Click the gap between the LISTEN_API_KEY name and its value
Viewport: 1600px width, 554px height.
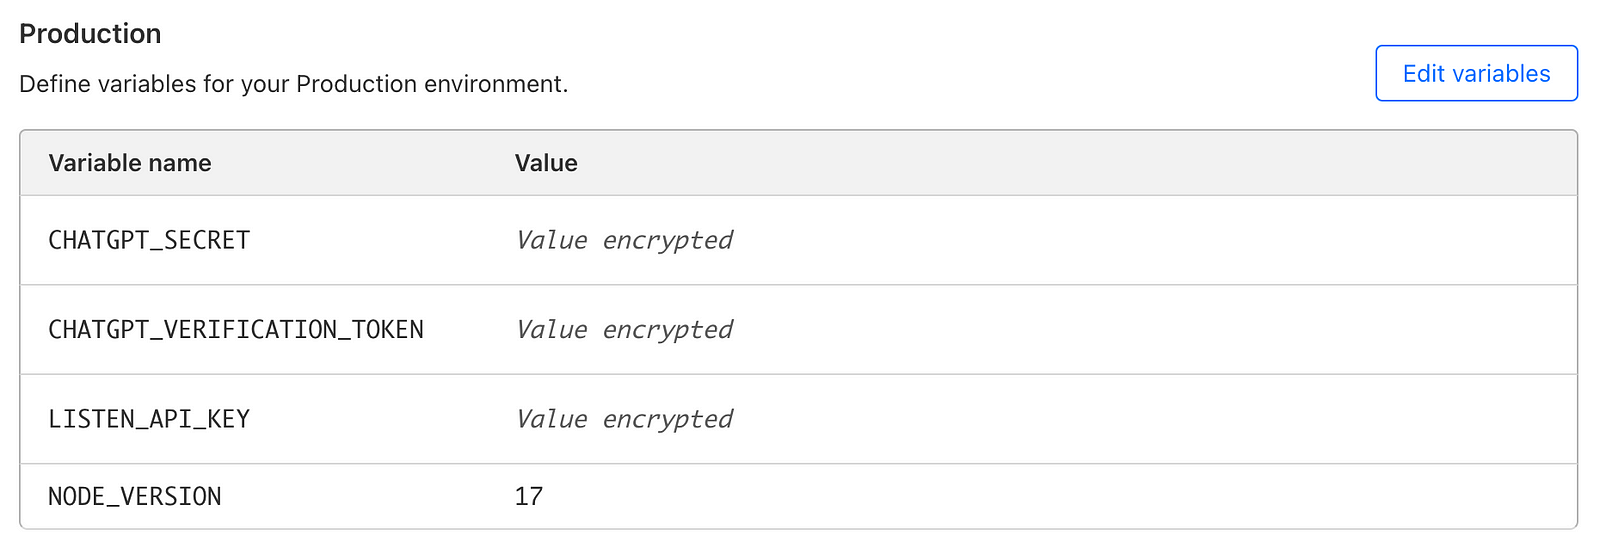tap(382, 419)
